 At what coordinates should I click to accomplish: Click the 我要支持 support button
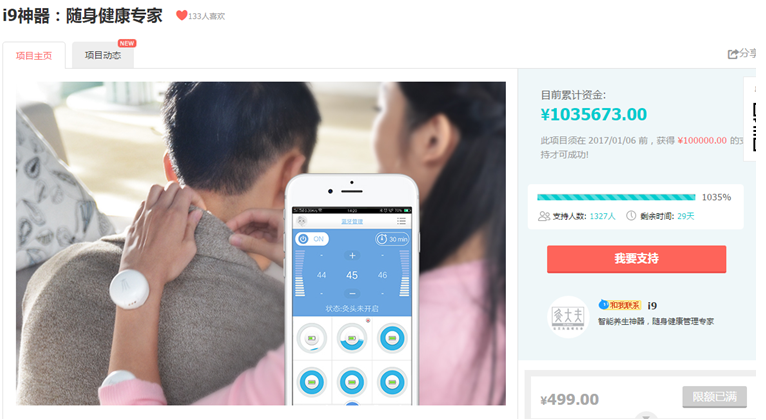(x=636, y=259)
